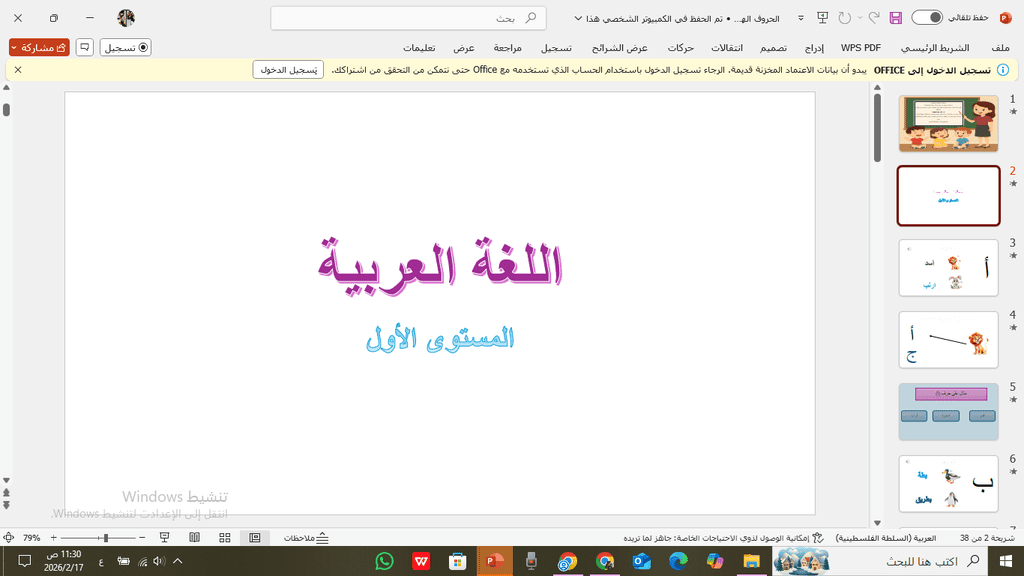Click the status bar zoom-out minus button
This screenshot has height=576, width=1024.
point(142,537)
